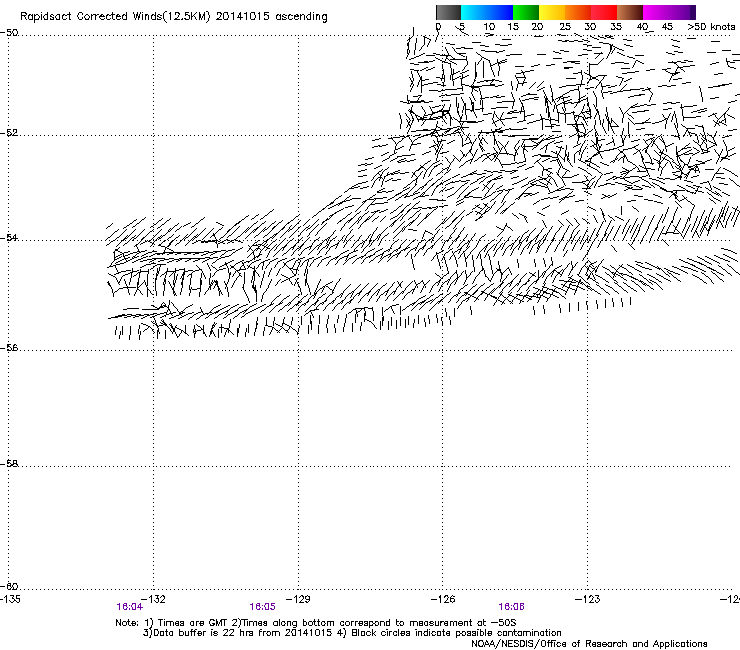
Task: Click the purple time stamp '16:04'
Action: [x=129, y=607]
